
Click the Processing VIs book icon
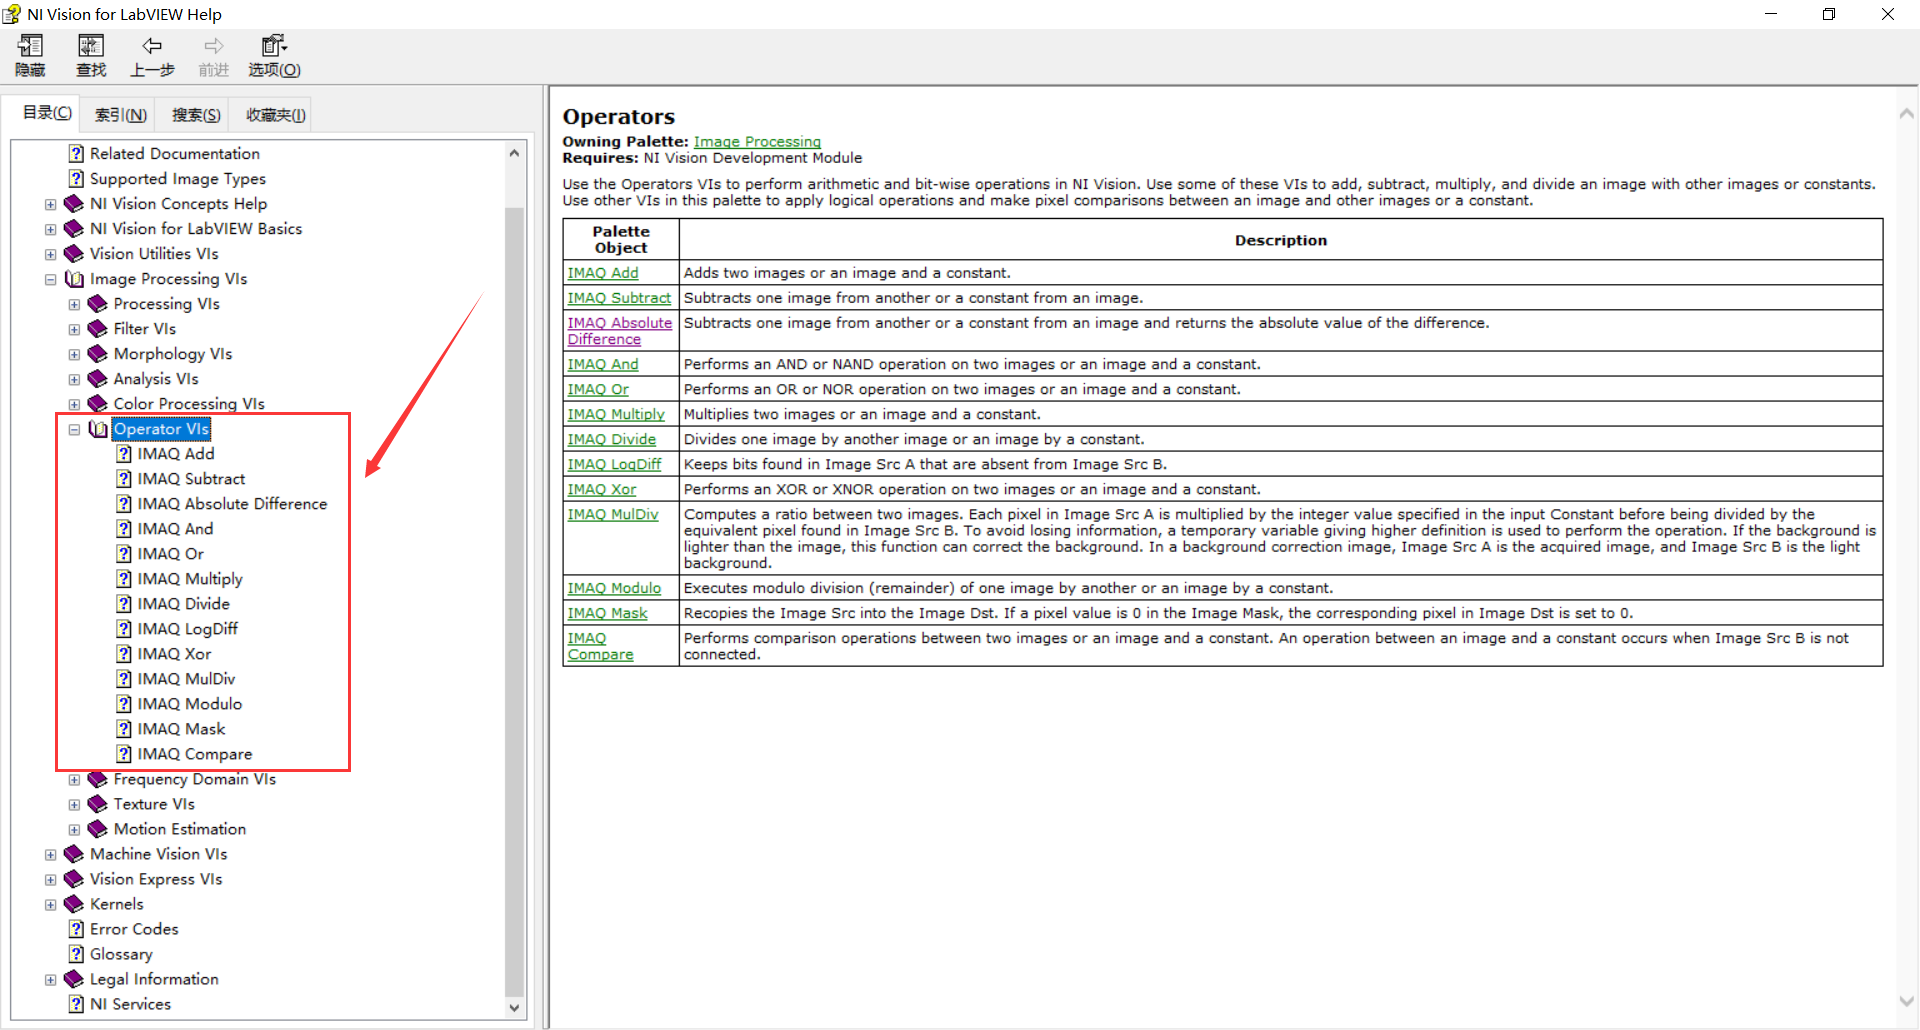98,304
